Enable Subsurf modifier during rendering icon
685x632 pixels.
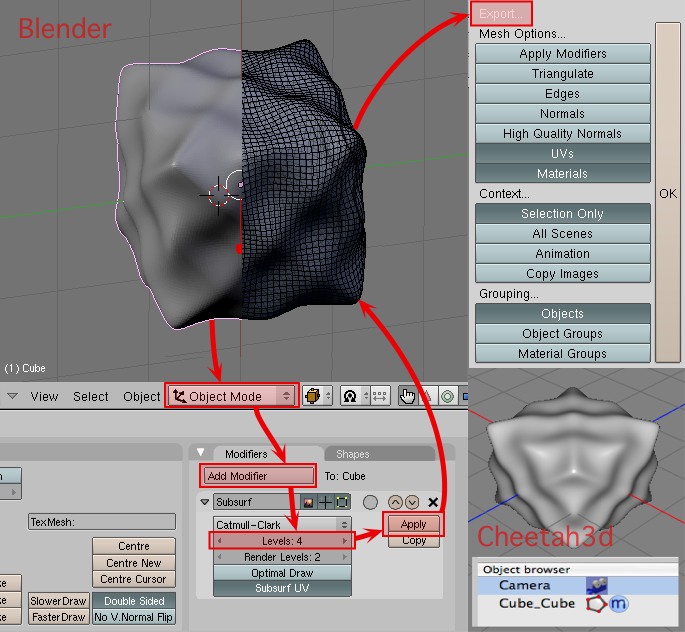click(308, 503)
